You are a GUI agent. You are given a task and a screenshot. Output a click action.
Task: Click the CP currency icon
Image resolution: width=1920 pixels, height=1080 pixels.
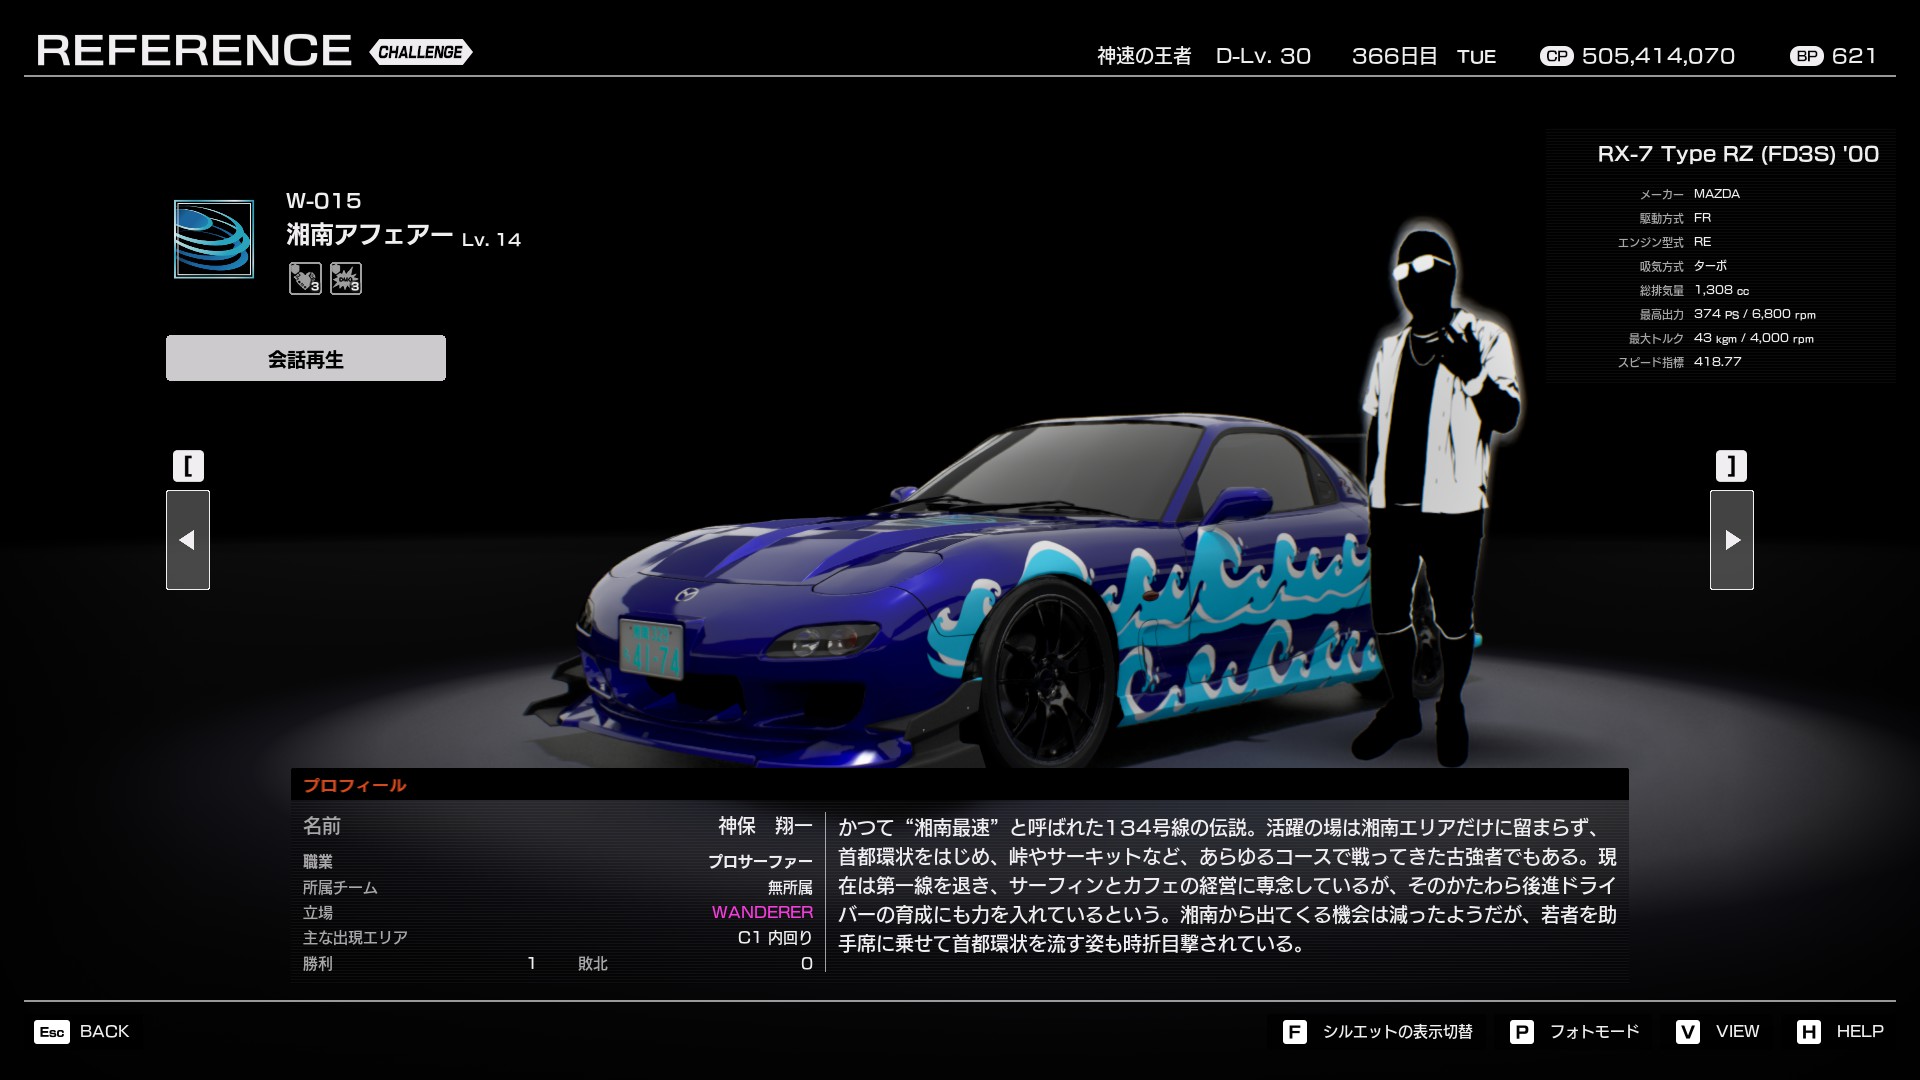pos(1556,56)
